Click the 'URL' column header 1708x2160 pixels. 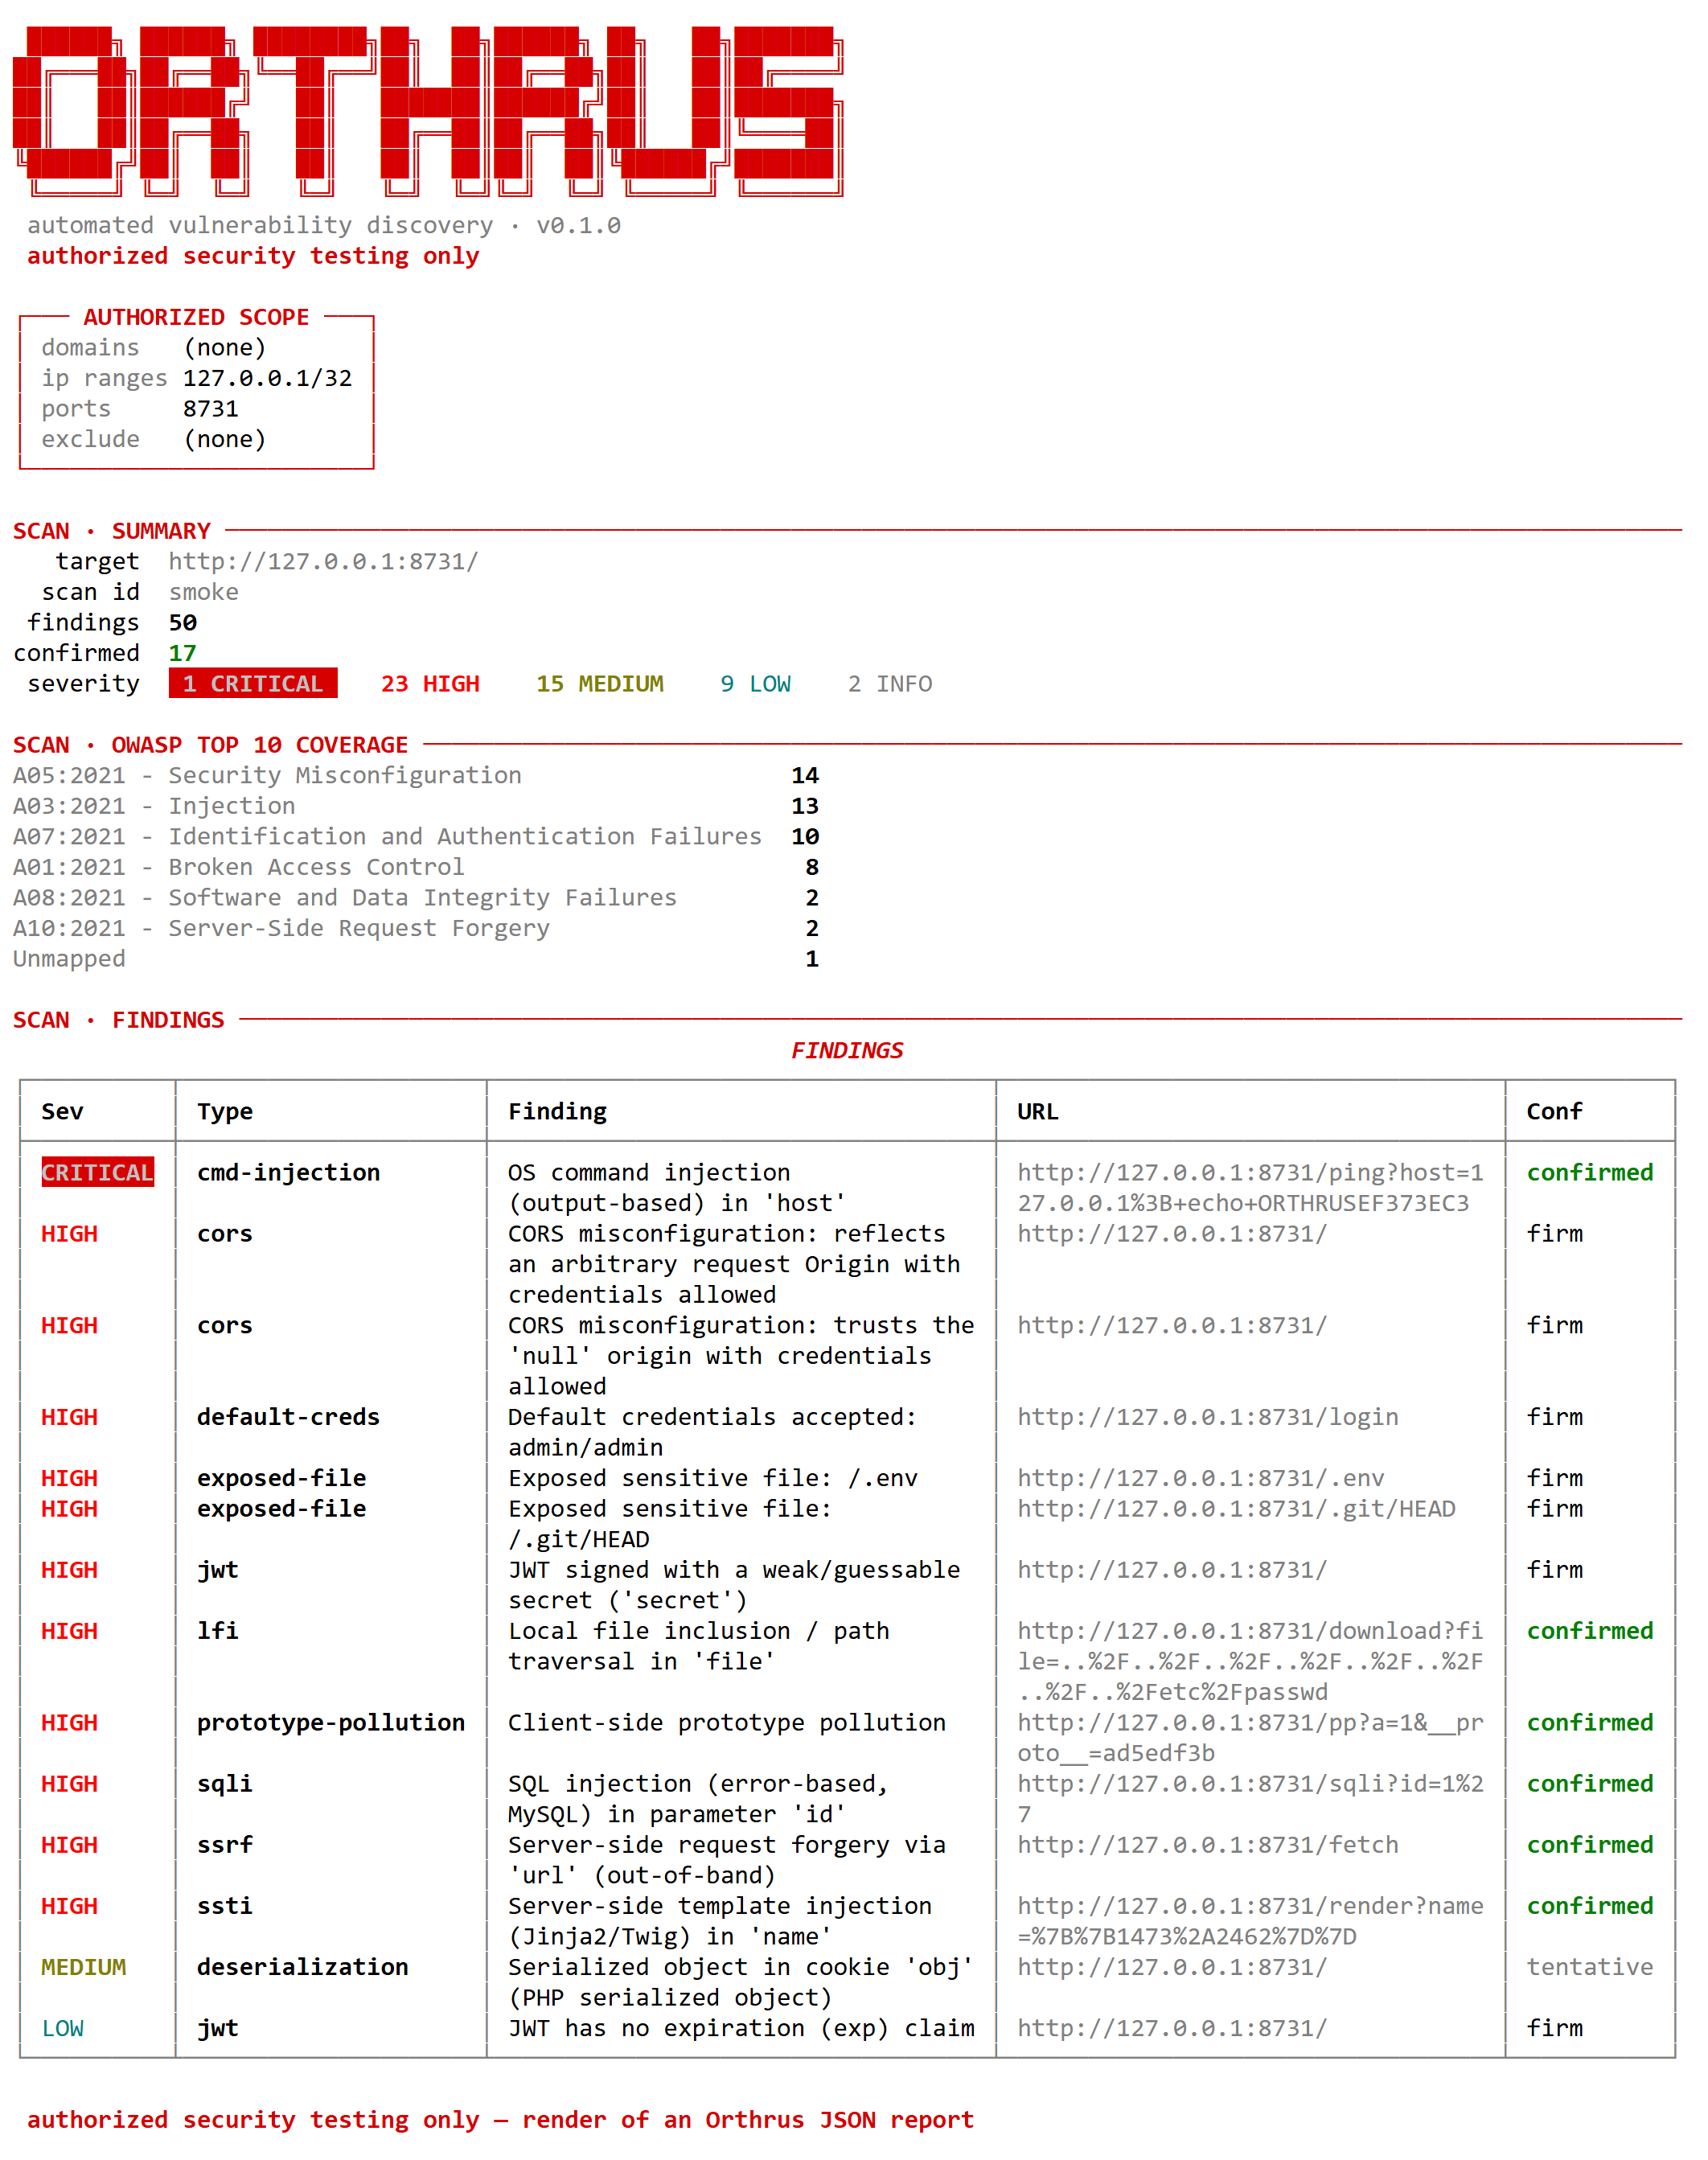tap(1038, 1111)
